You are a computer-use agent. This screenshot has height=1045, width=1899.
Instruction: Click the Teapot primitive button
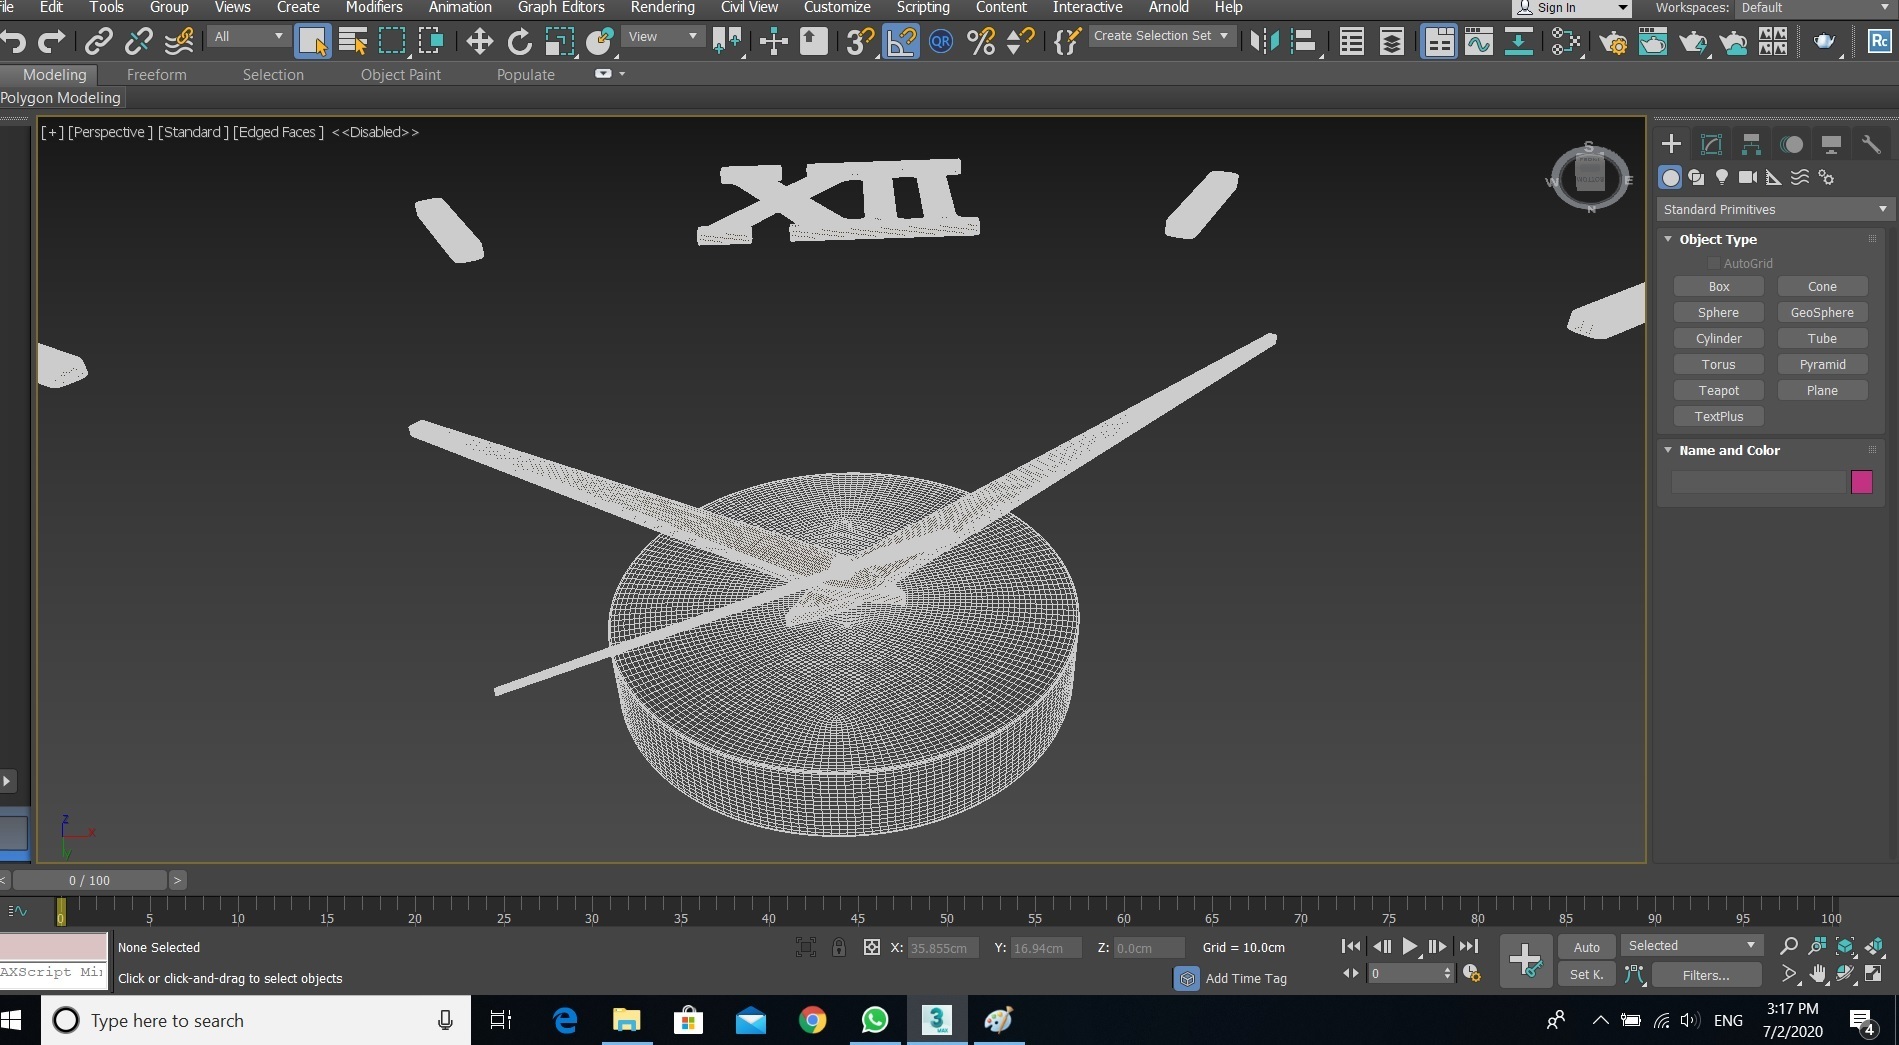point(1718,391)
